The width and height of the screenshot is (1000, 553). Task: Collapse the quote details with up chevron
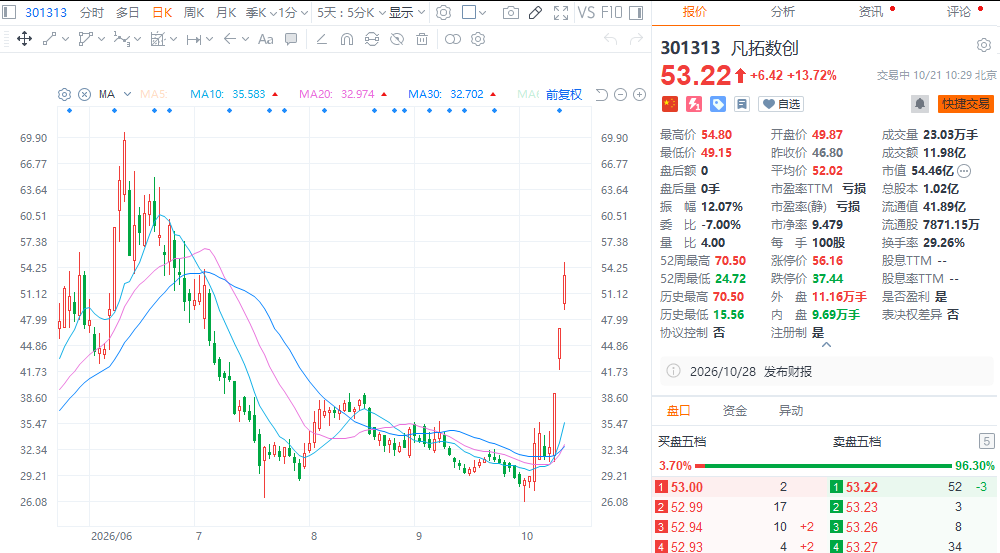point(827,345)
